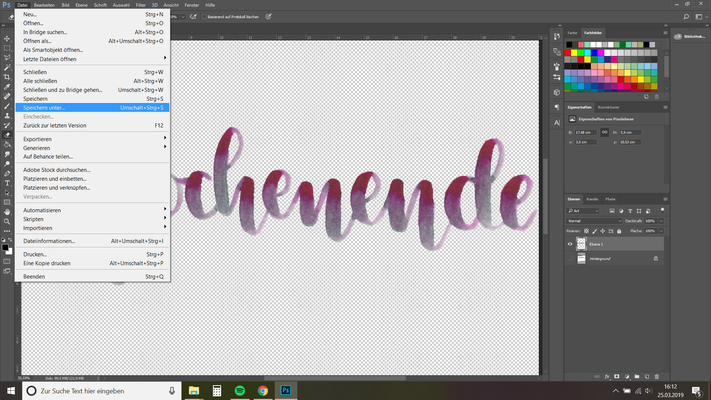
Task: Switch to the Kanäle tab
Action: click(592, 199)
